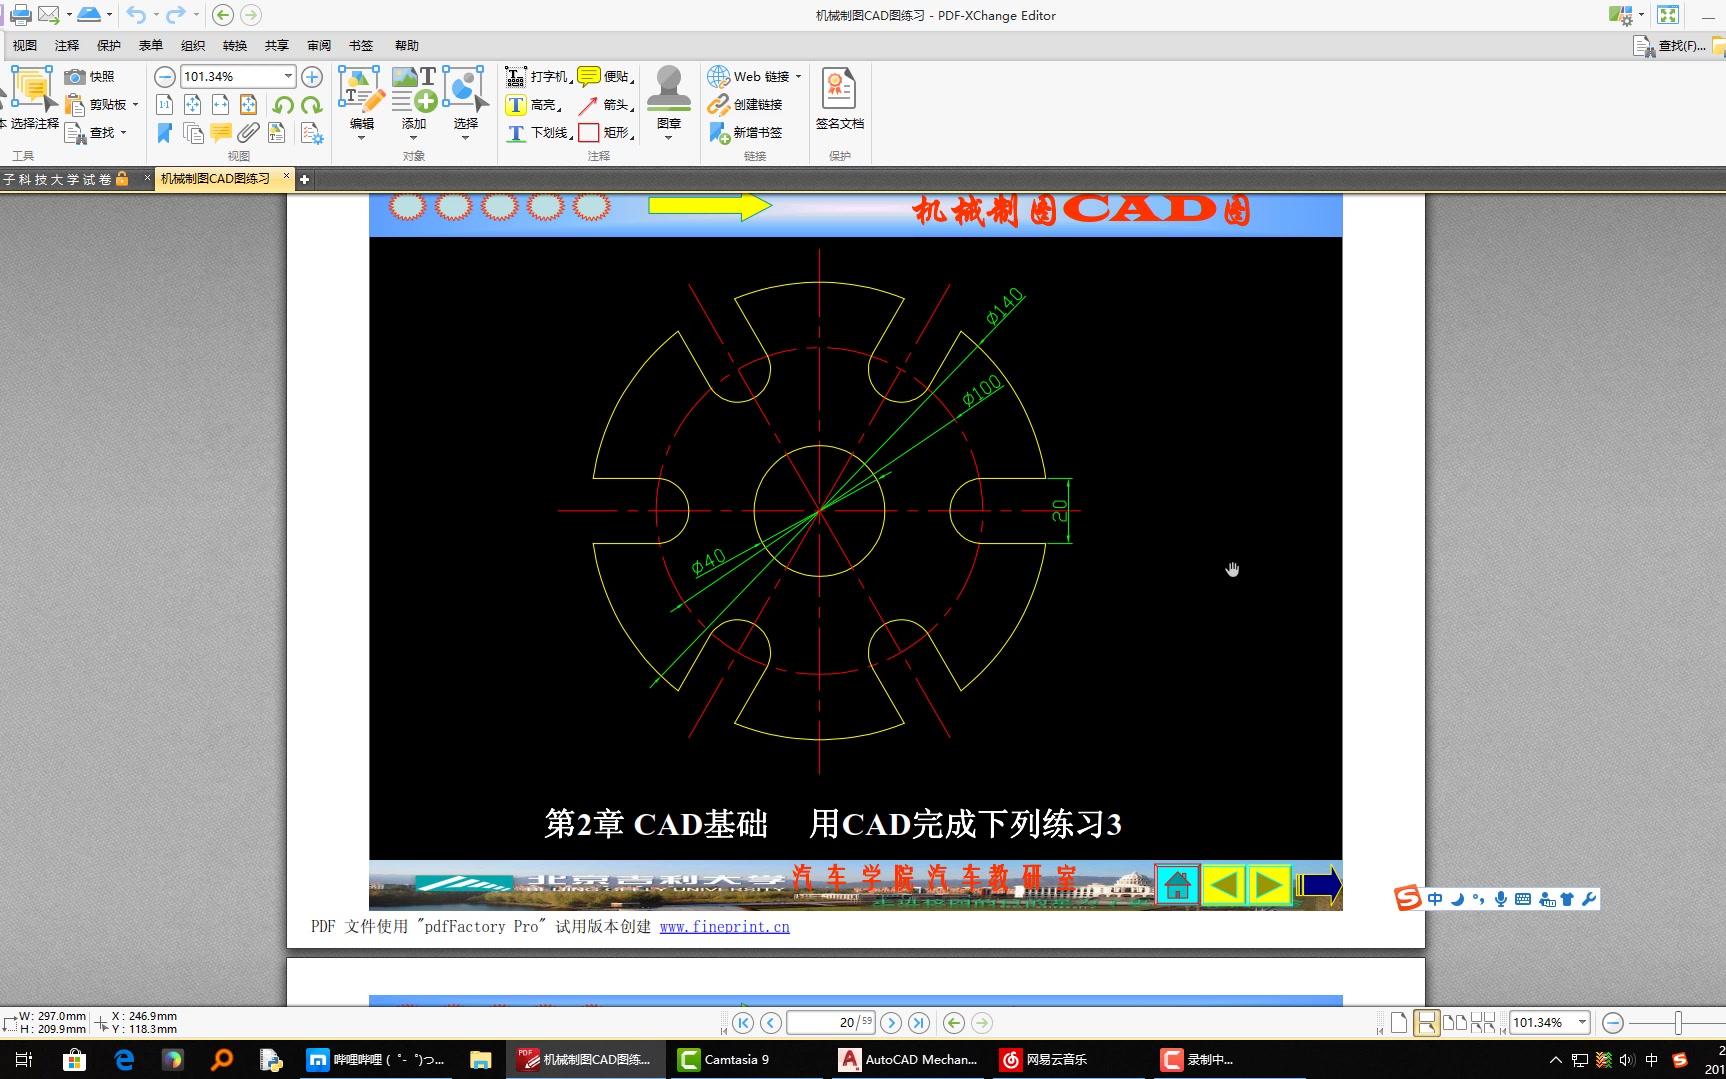
Task: Toggle single page view mode
Action: click(1400, 1022)
